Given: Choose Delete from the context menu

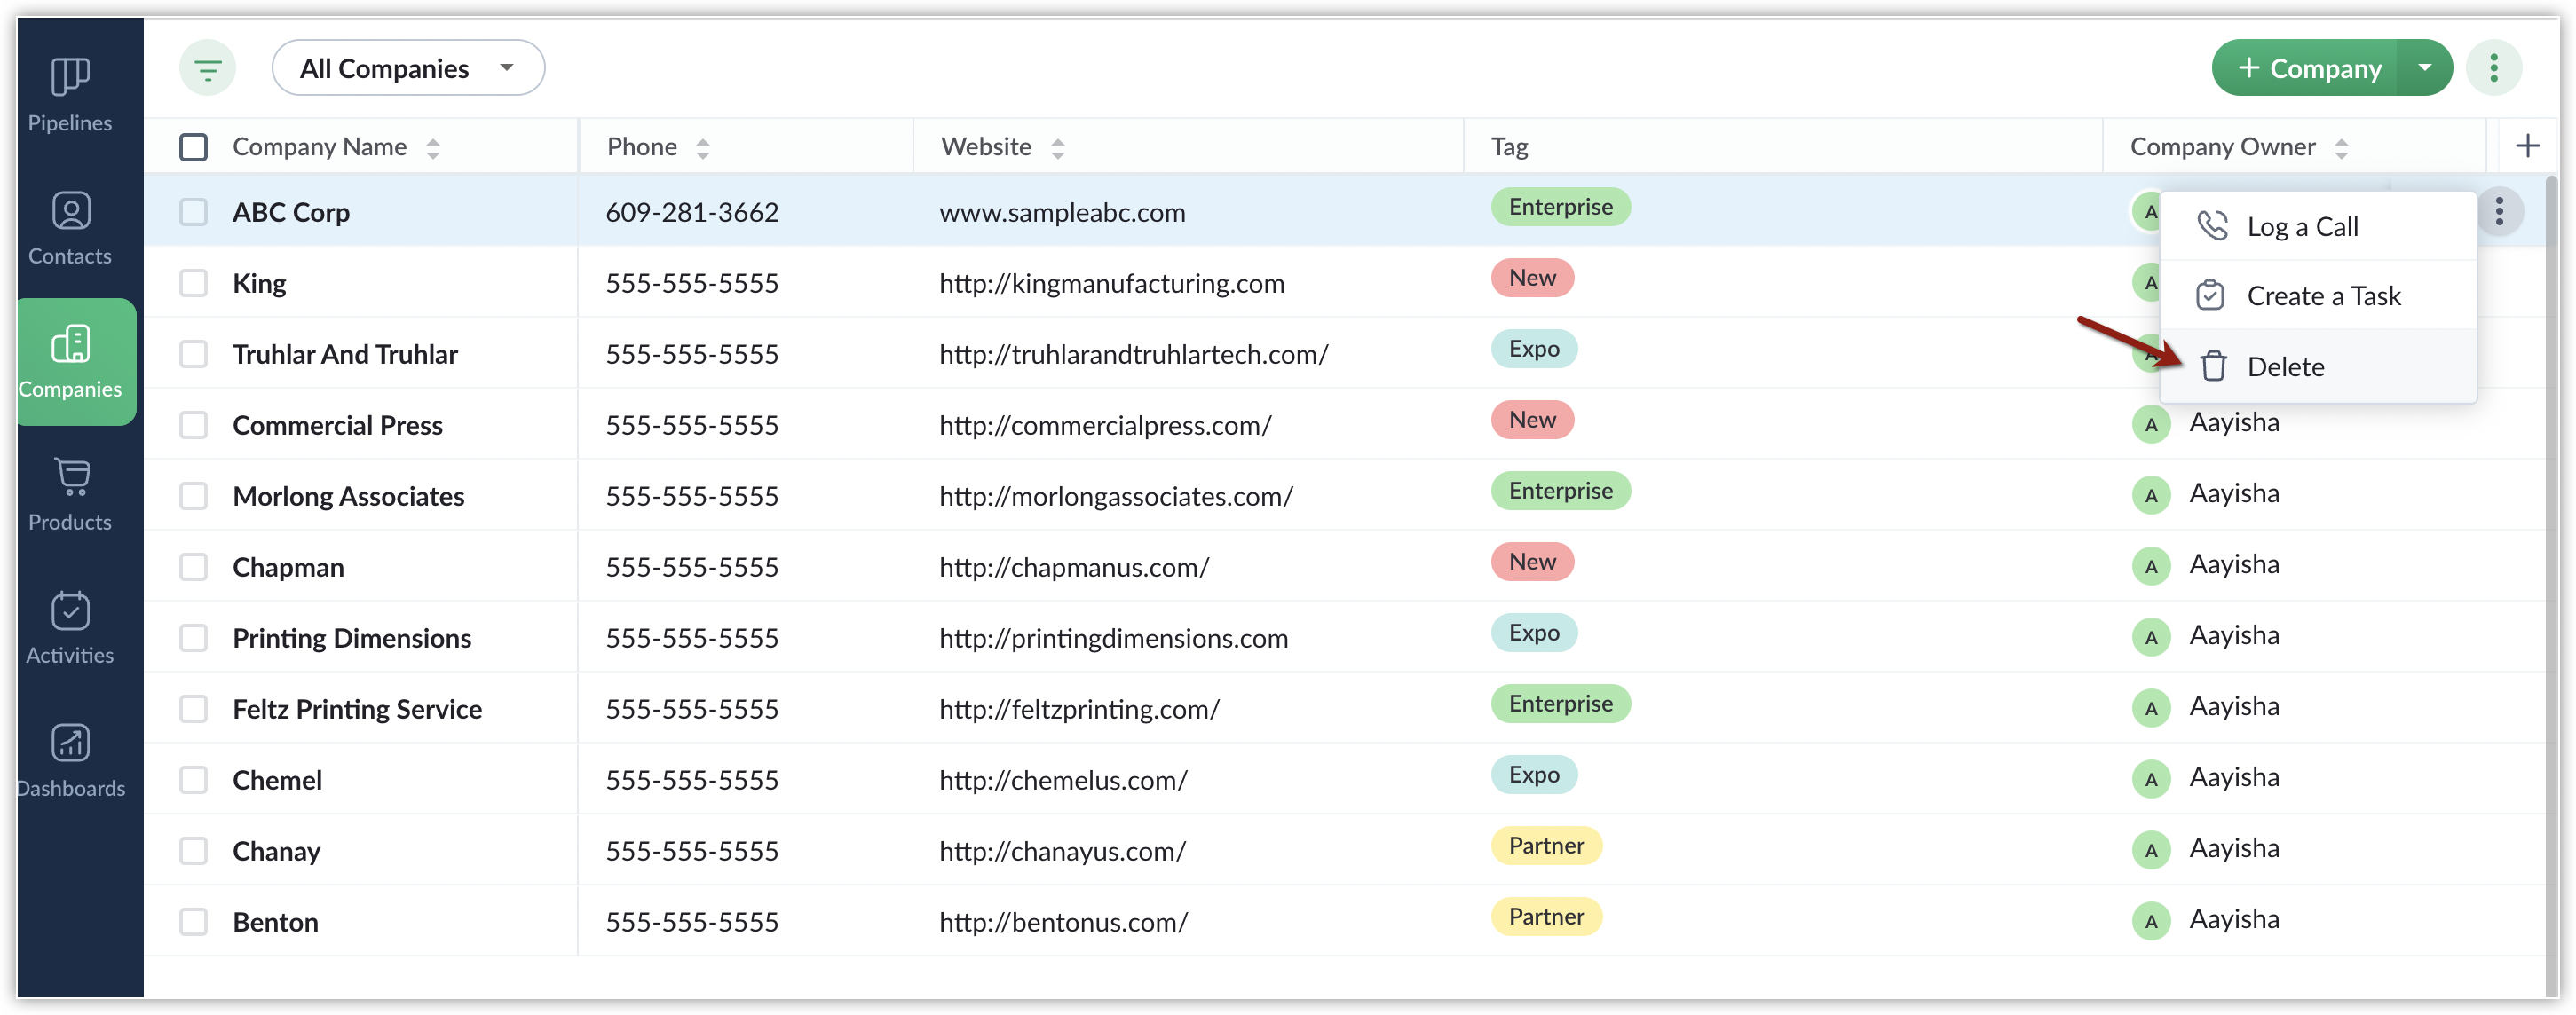Looking at the screenshot, I should point(2285,367).
